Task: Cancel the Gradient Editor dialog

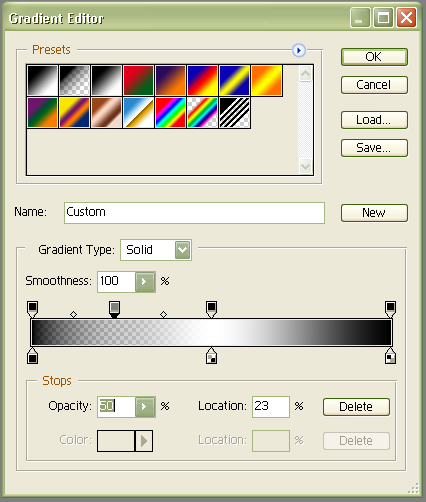Action: 374,85
